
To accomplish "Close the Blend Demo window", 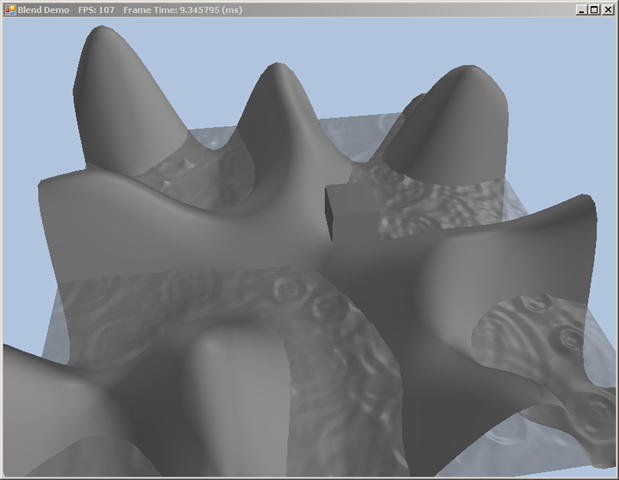I will [x=608, y=10].
